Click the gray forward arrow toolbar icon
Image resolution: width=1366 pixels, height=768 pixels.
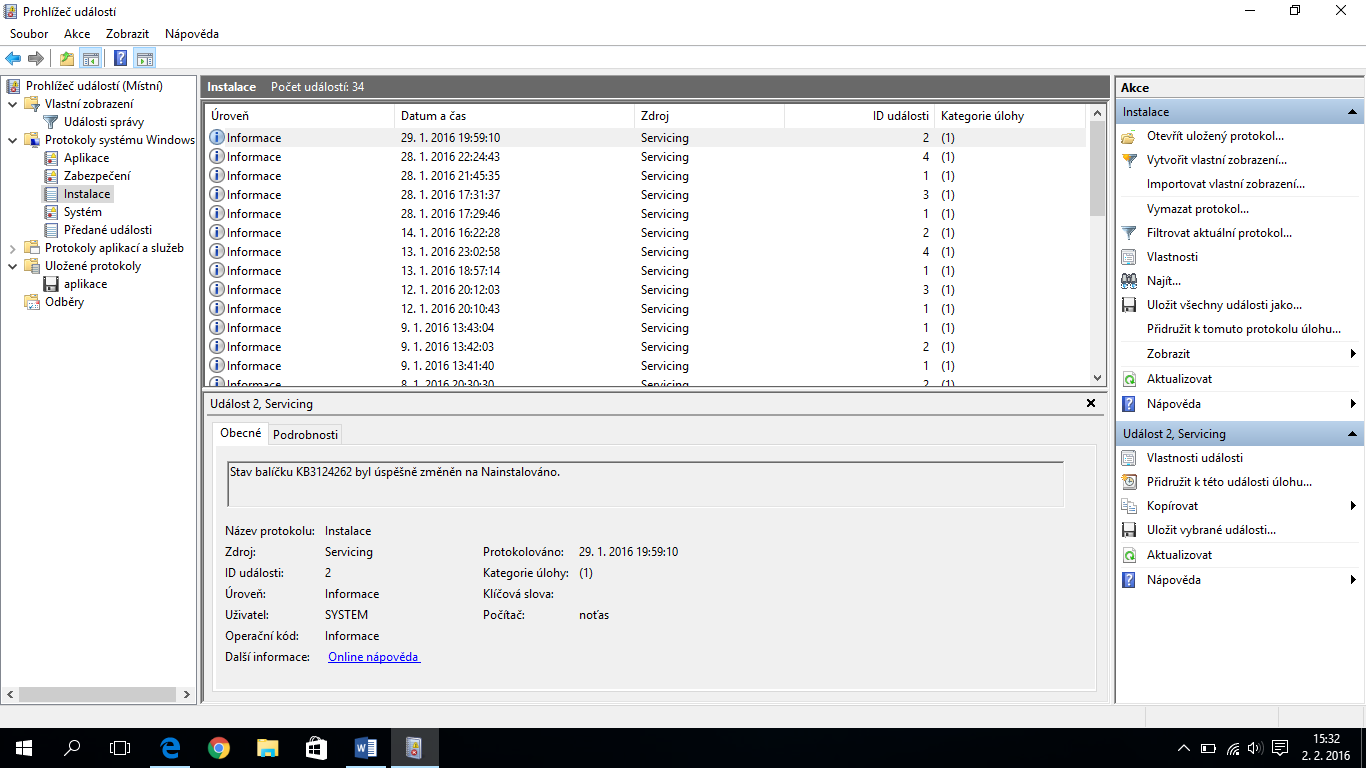[x=36, y=58]
